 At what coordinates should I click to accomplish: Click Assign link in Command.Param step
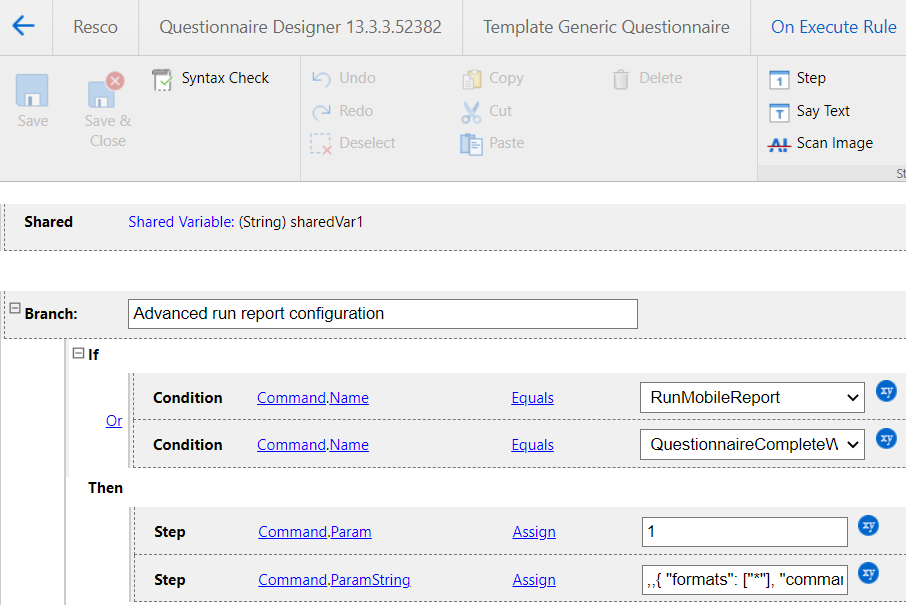tap(534, 532)
